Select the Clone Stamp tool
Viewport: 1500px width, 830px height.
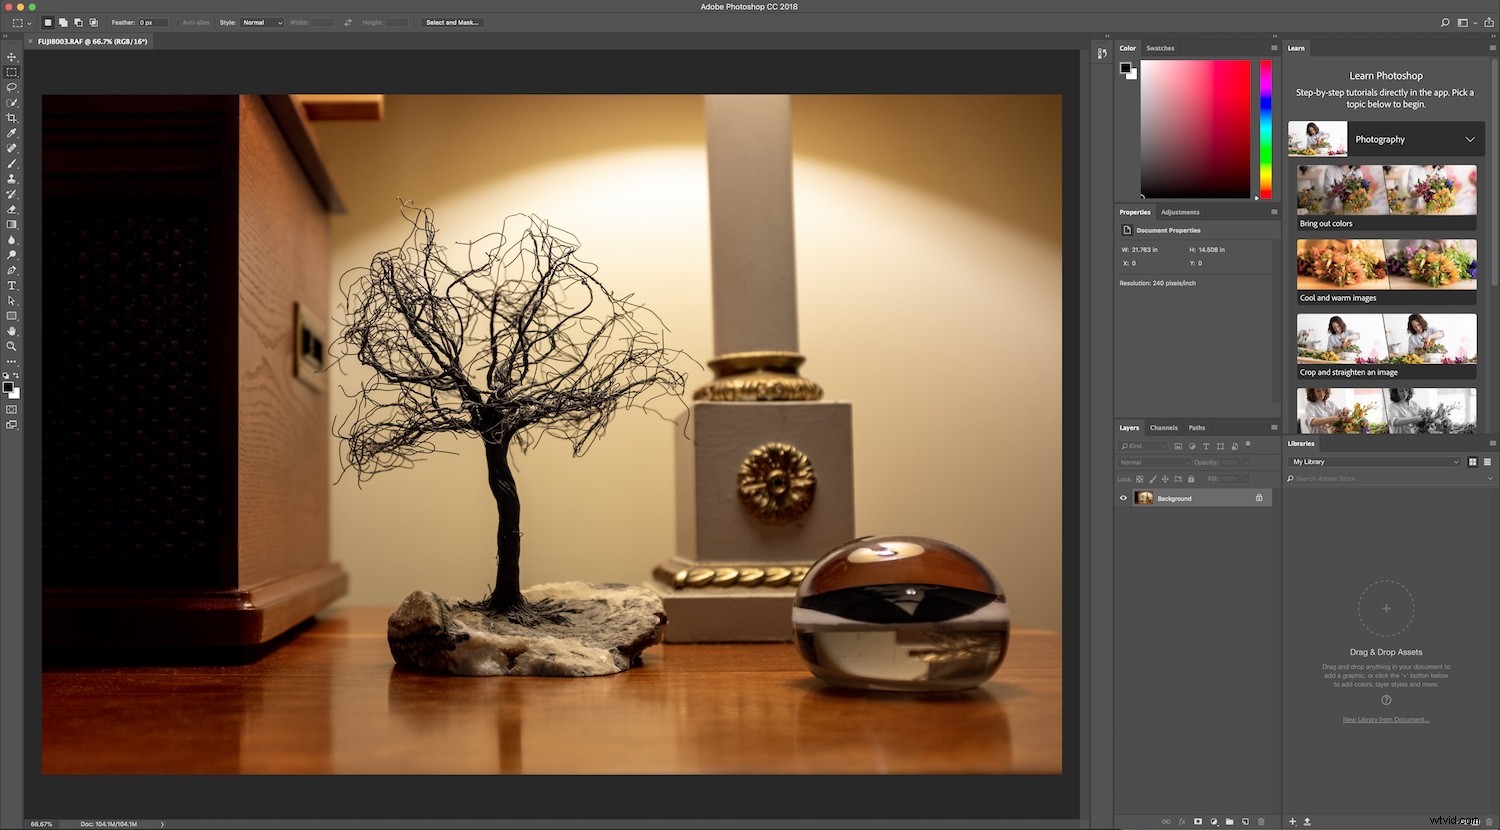(x=12, y=178)
